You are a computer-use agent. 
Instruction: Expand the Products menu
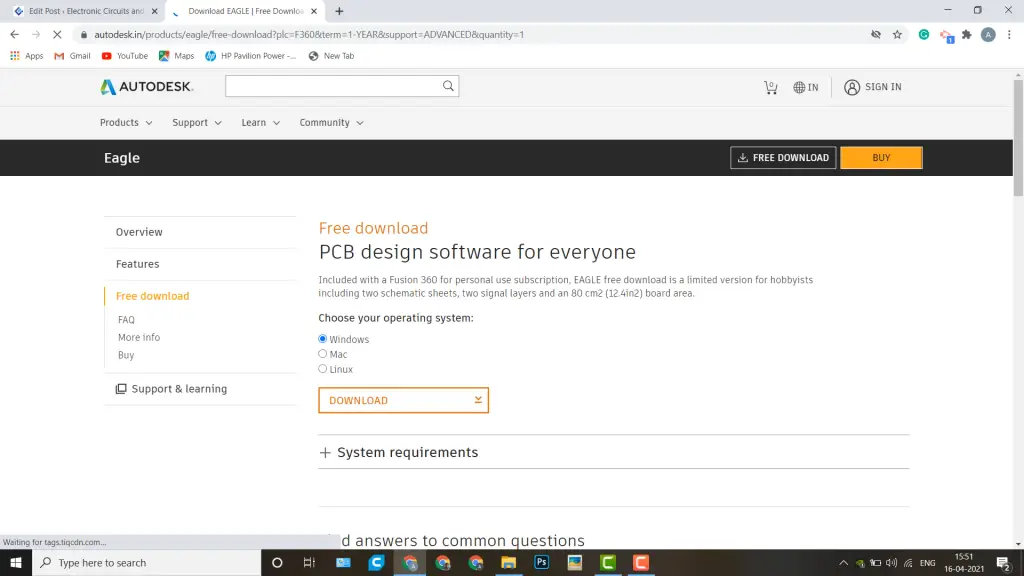click(x=126, y=123)
